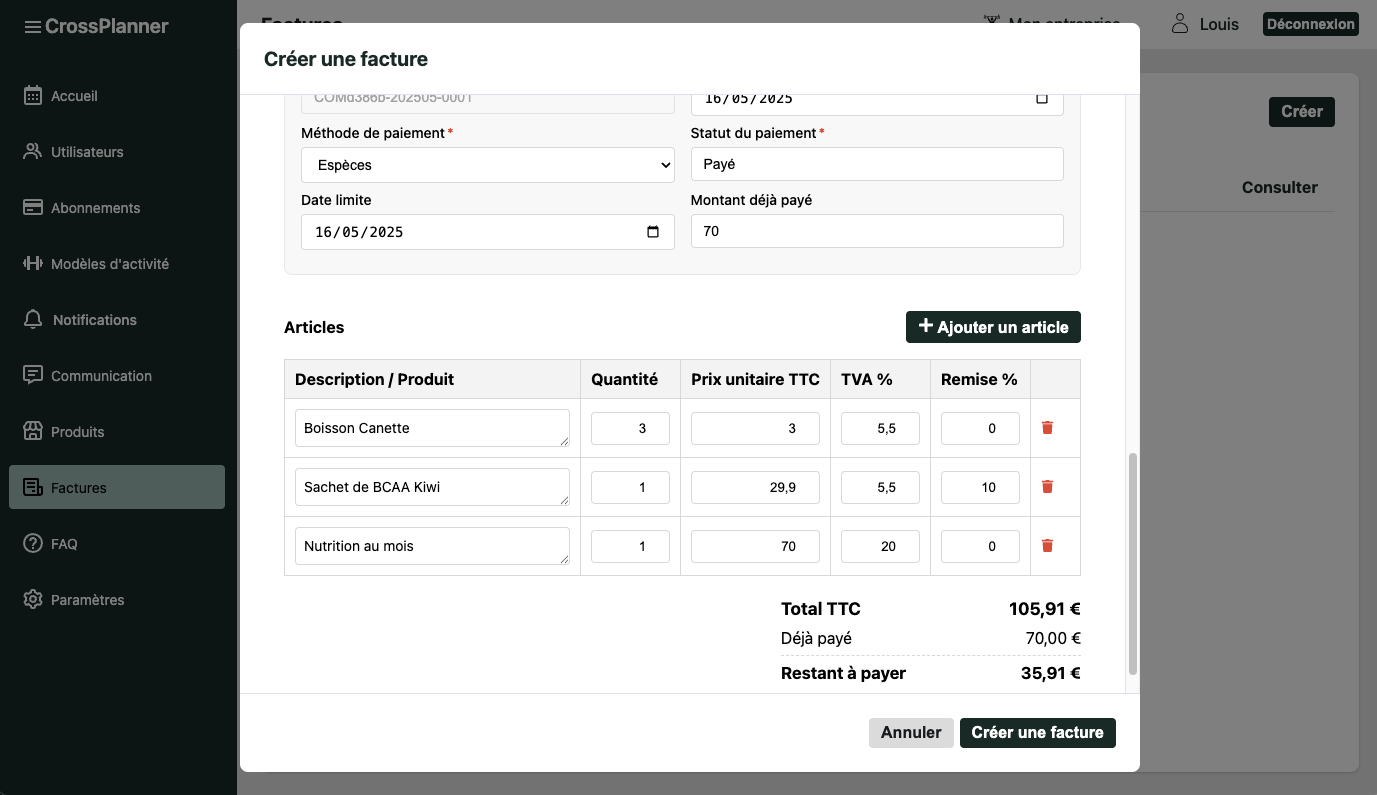Edit quantity for Boisson Canette
The height and width of the screenshot is (795, 1377).
click(x=630, y=428)
